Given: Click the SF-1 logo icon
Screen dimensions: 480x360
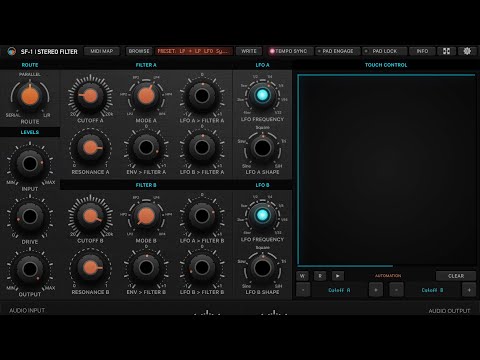Looking at the screenshot, I should (12, 51).
